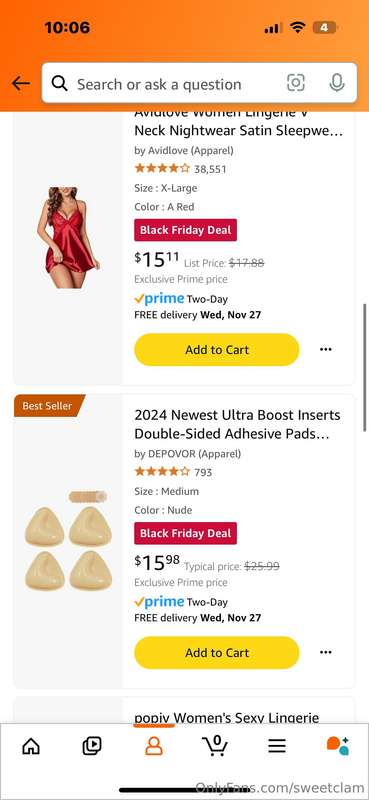View the shopping cart icon
Screen dimensions: 369x800
(215, 746)
